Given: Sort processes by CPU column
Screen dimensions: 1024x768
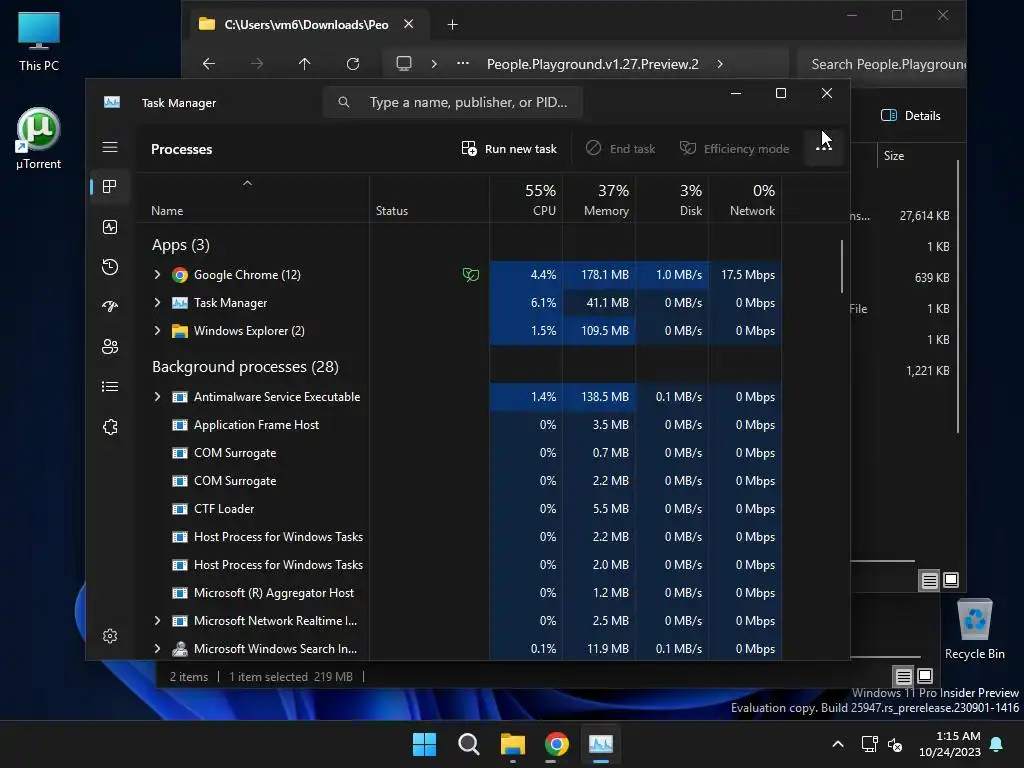Looking at the screenshot, I should (526, 200).
